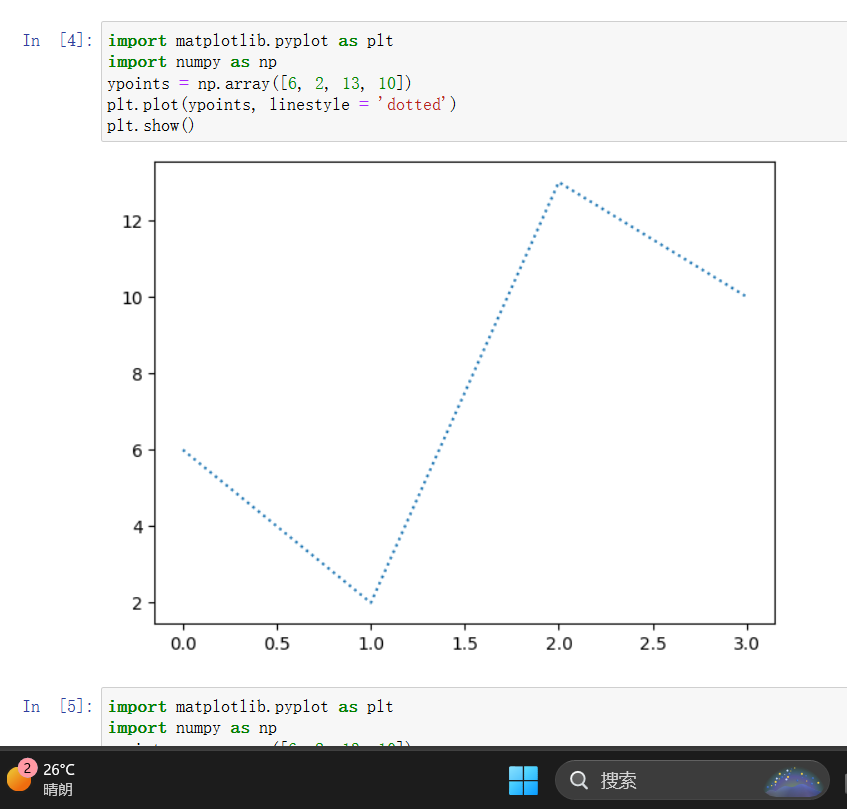
Task: Click the In [5] prompt label
Action: click(x=58, y=706)
